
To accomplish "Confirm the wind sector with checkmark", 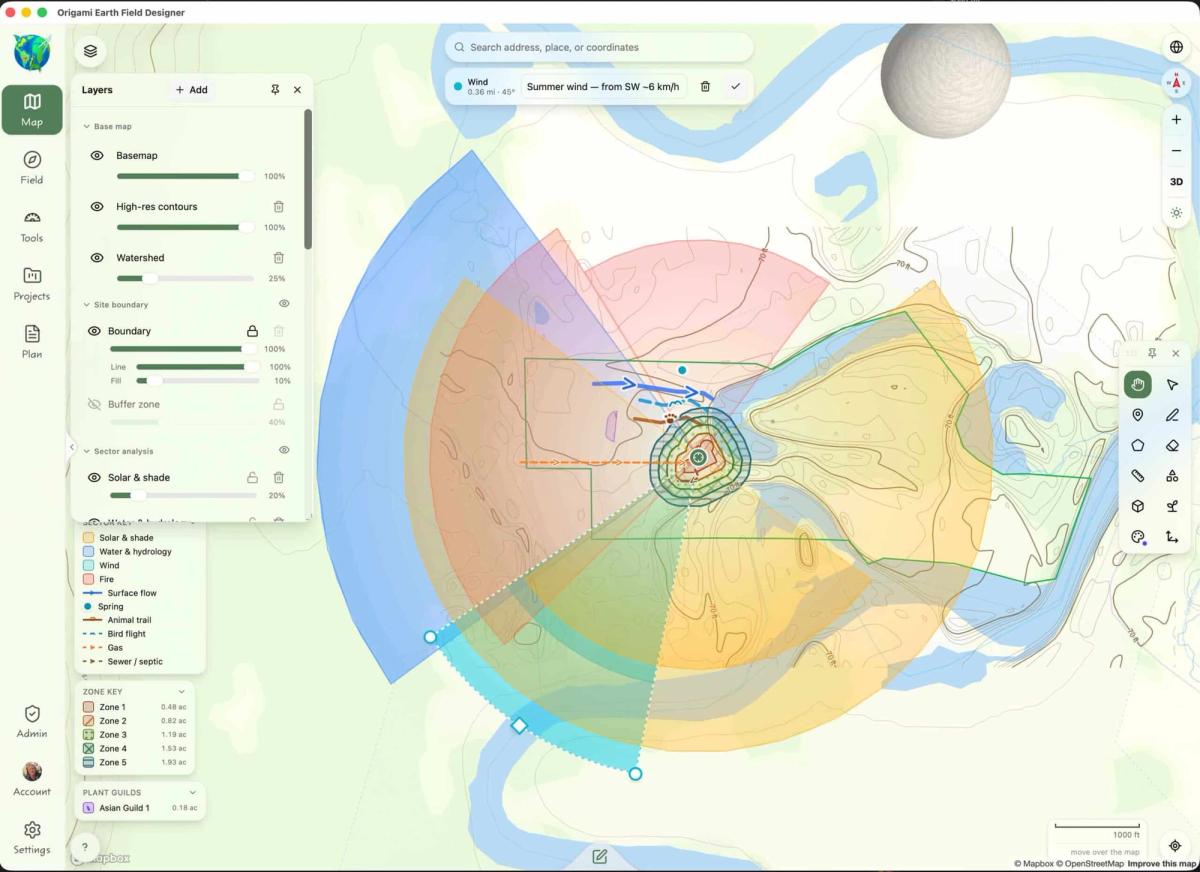I will point(736,87).
